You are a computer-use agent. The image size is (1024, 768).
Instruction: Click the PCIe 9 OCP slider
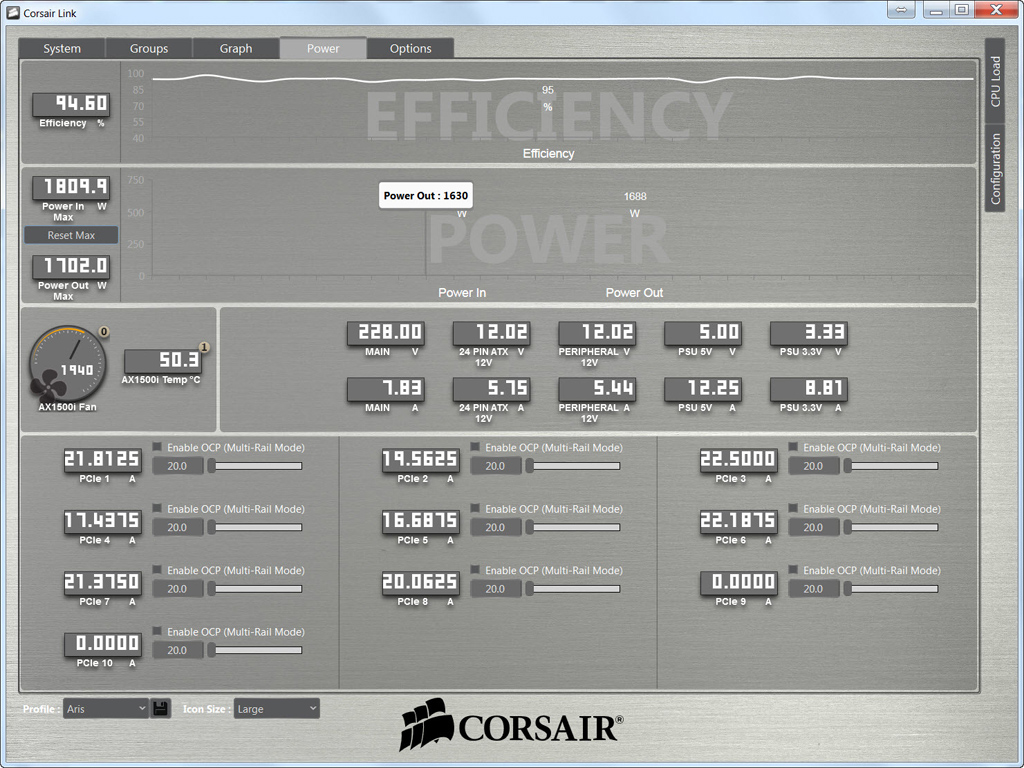pyautogui.click(x=891, y=589)
